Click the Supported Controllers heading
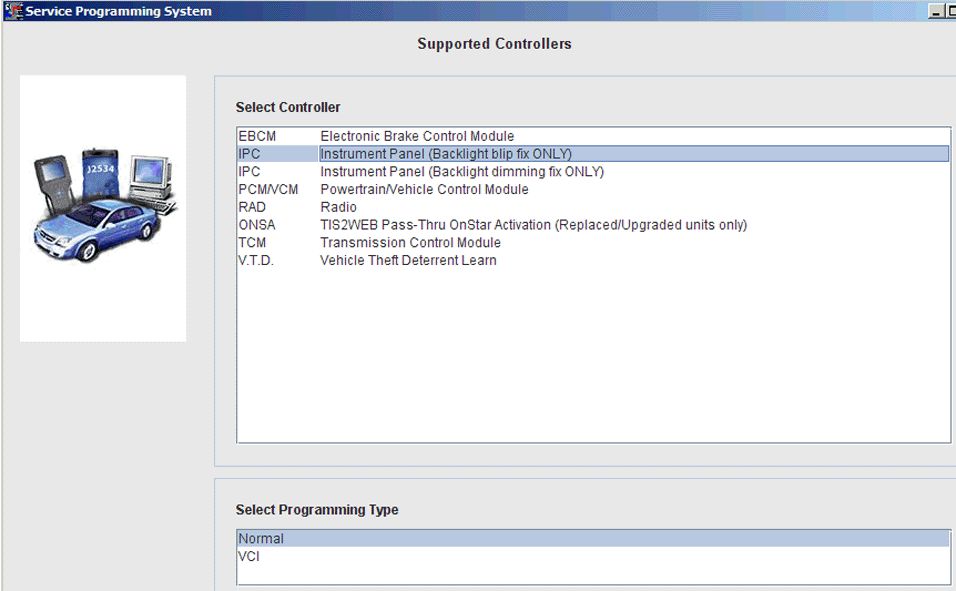This screenshot has width=956, height=591. point(494,44)
